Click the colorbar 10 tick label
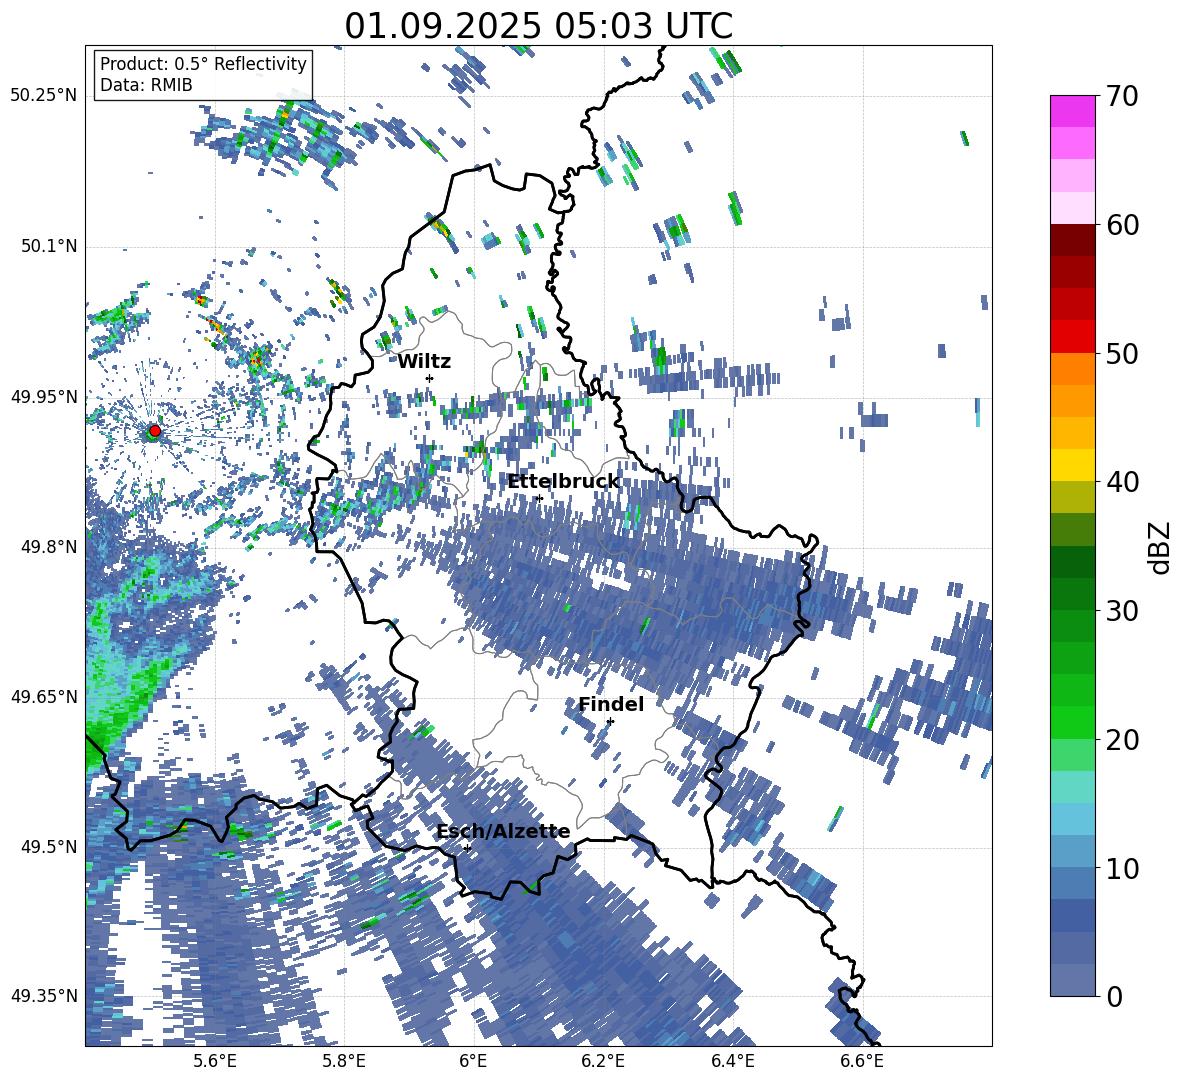1184x1081 pixels. click(1122, 868)
